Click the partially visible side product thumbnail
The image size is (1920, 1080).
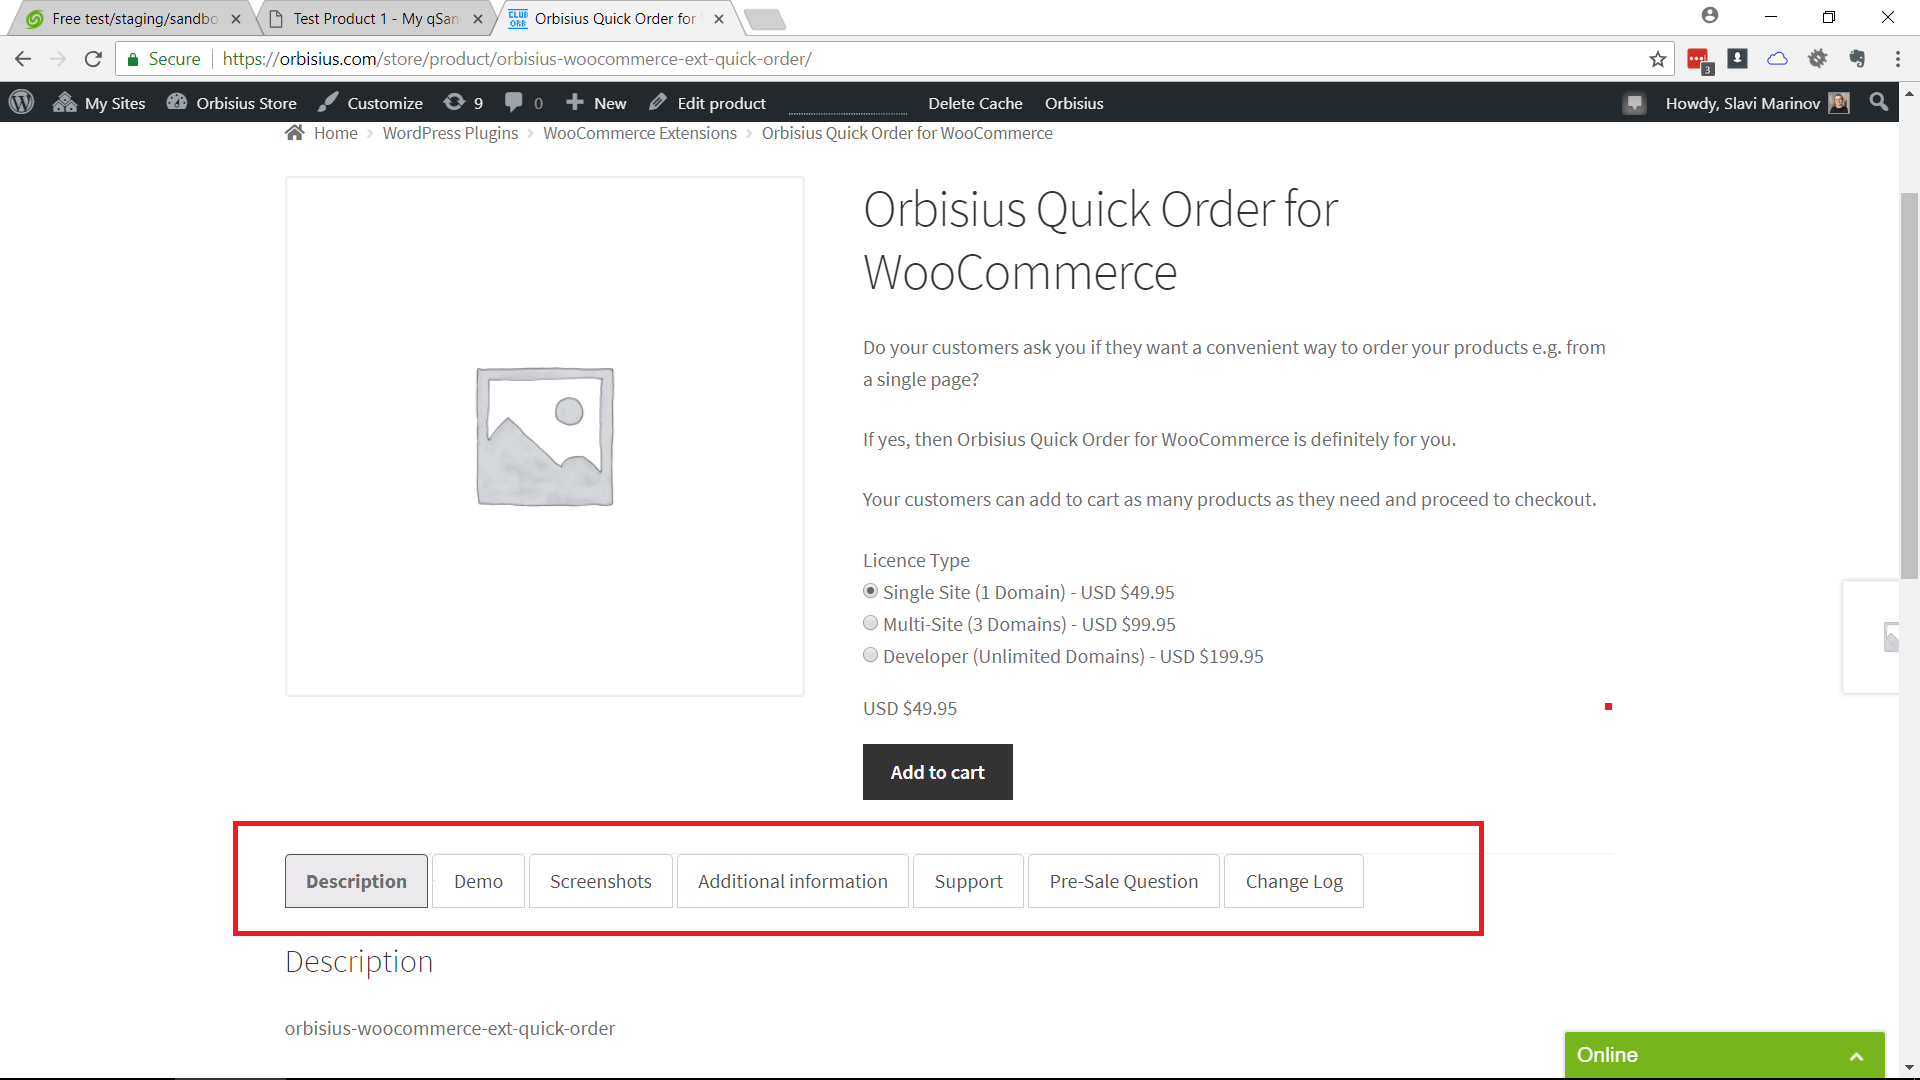coord(1872,637)
